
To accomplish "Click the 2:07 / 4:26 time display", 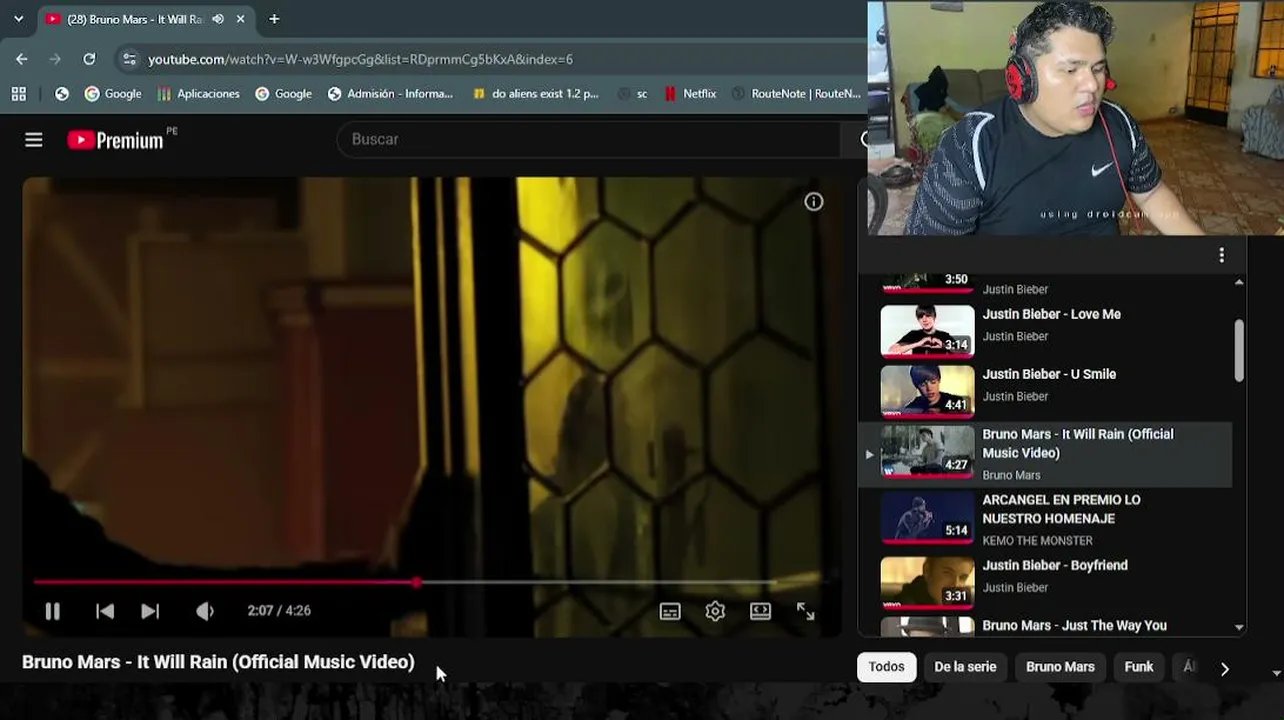I will 279,611.
